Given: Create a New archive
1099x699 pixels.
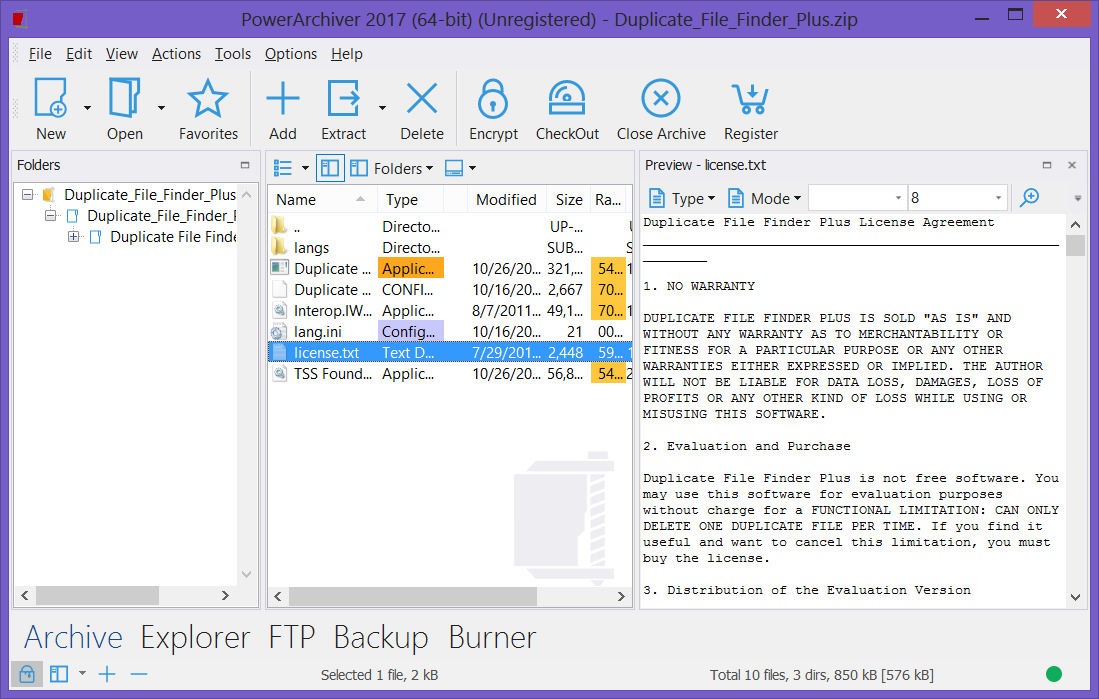Looking at the screenshot, I should coord(51,109).
